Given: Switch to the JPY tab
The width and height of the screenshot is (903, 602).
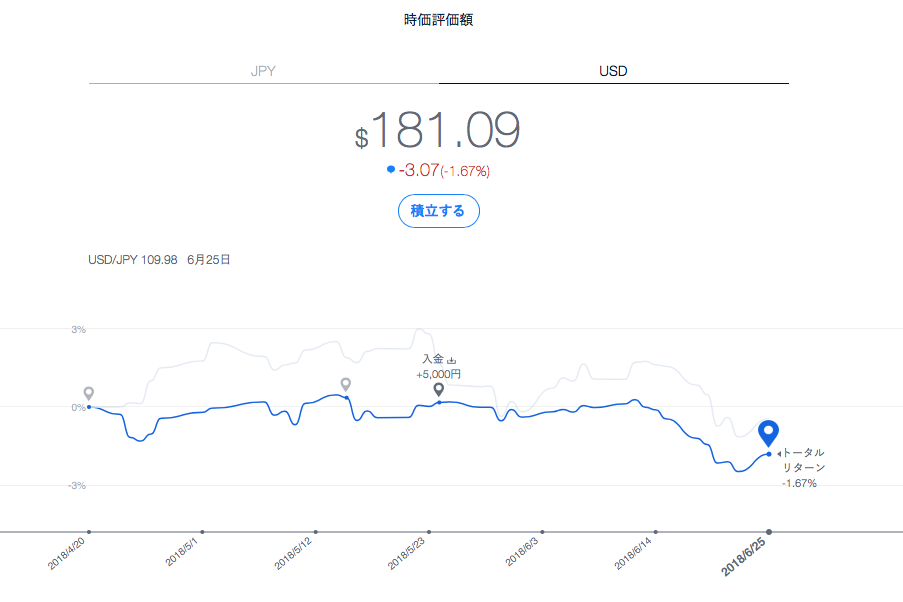Looking at the screenshot, I should coord(263,71).
